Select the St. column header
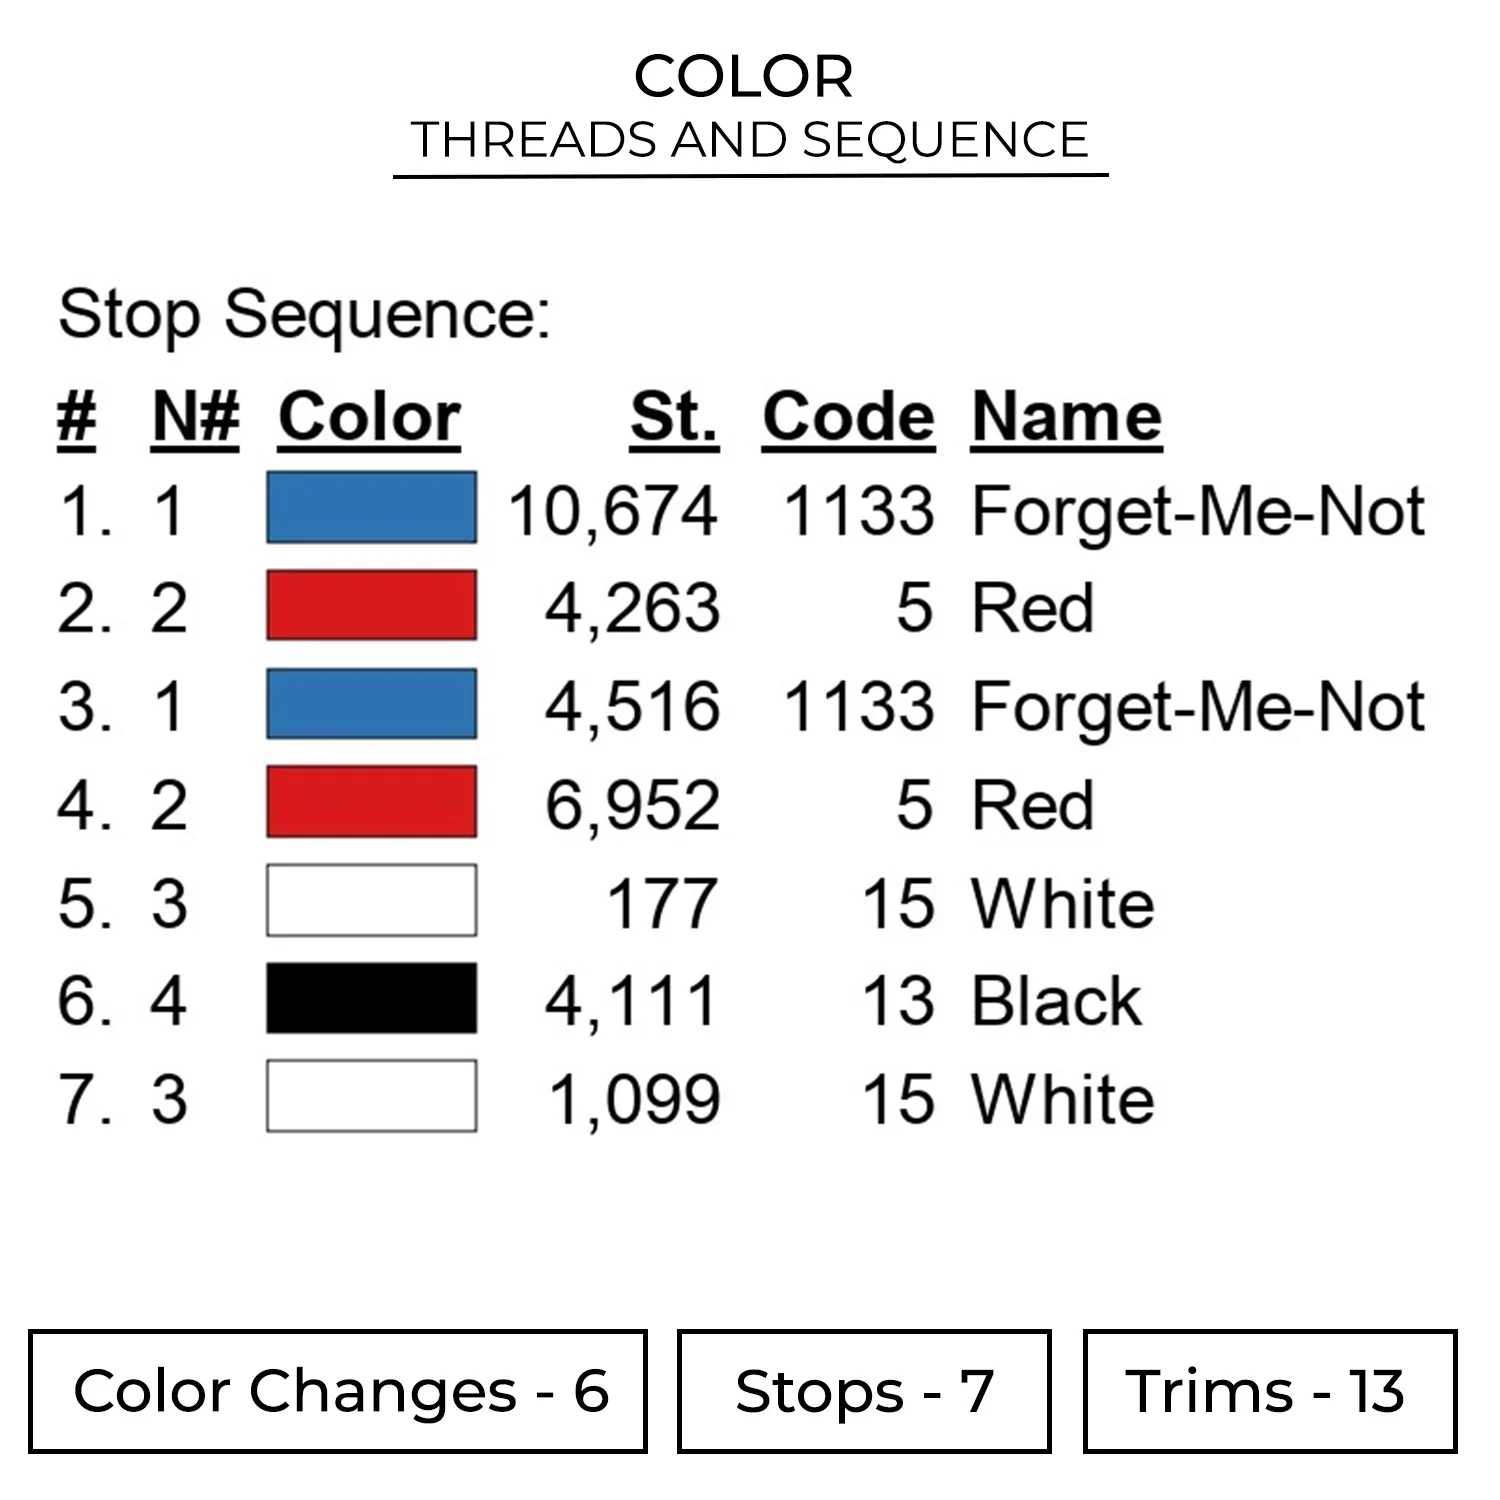This screenshot has height=1500, width=1500. (674, 417)
